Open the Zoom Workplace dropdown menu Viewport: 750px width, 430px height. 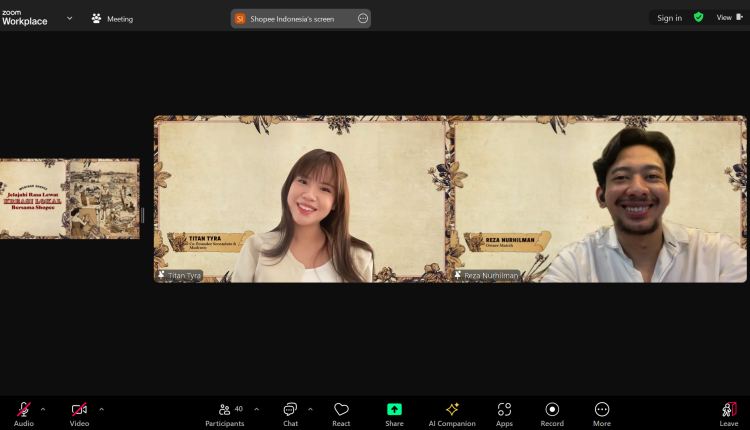69,18
